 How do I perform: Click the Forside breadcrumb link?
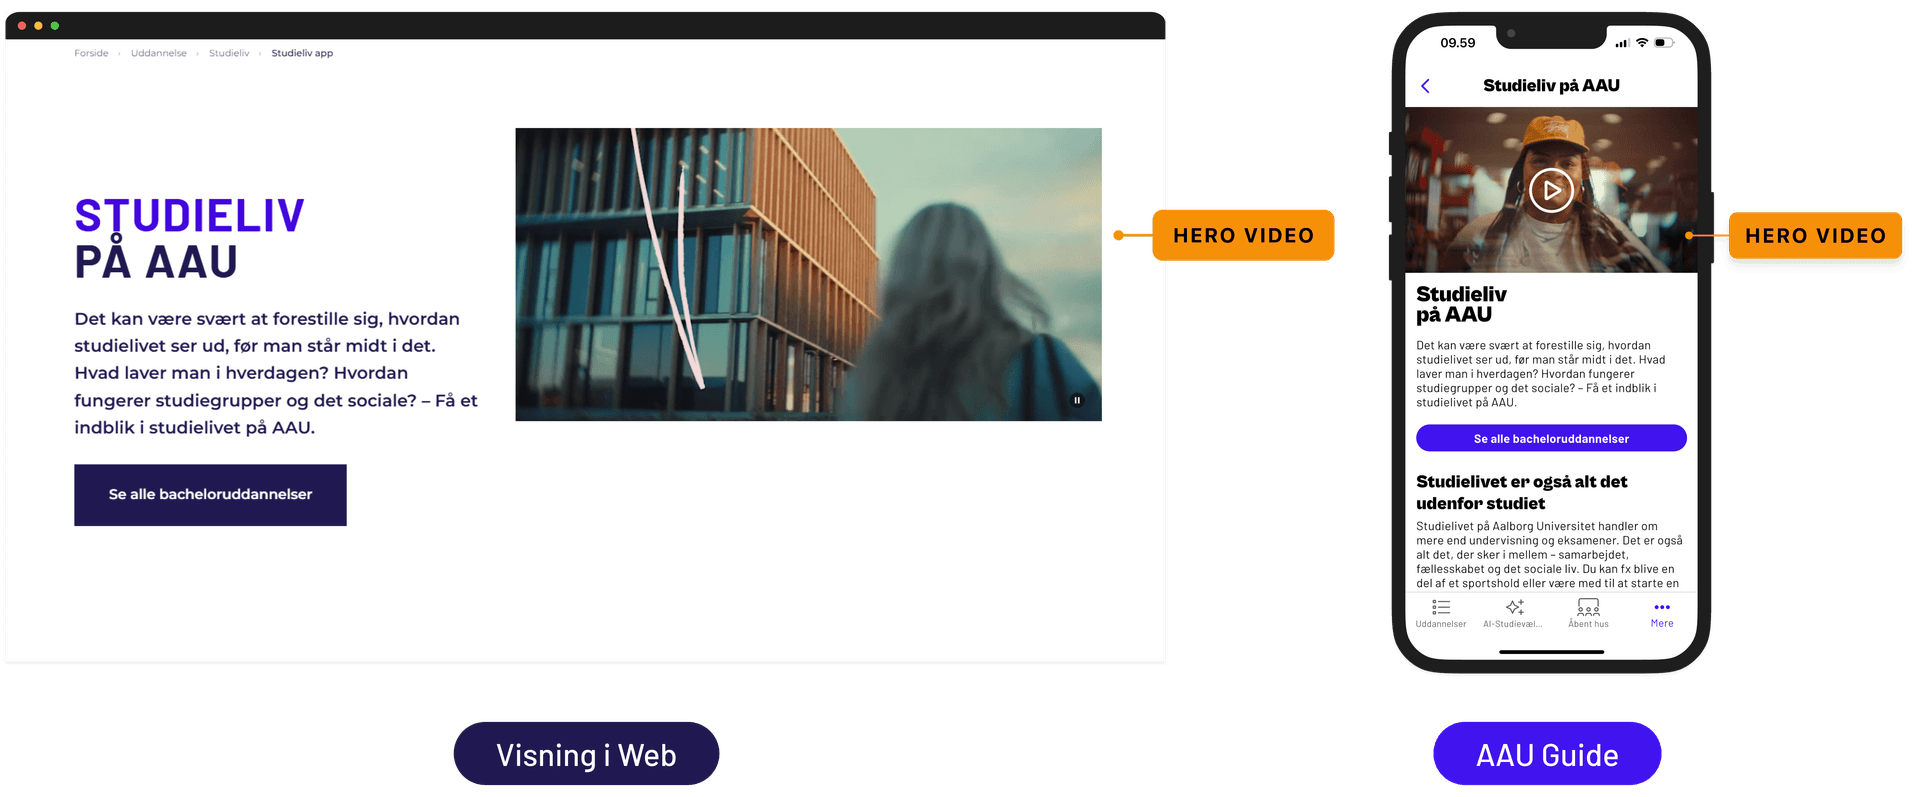91,53
